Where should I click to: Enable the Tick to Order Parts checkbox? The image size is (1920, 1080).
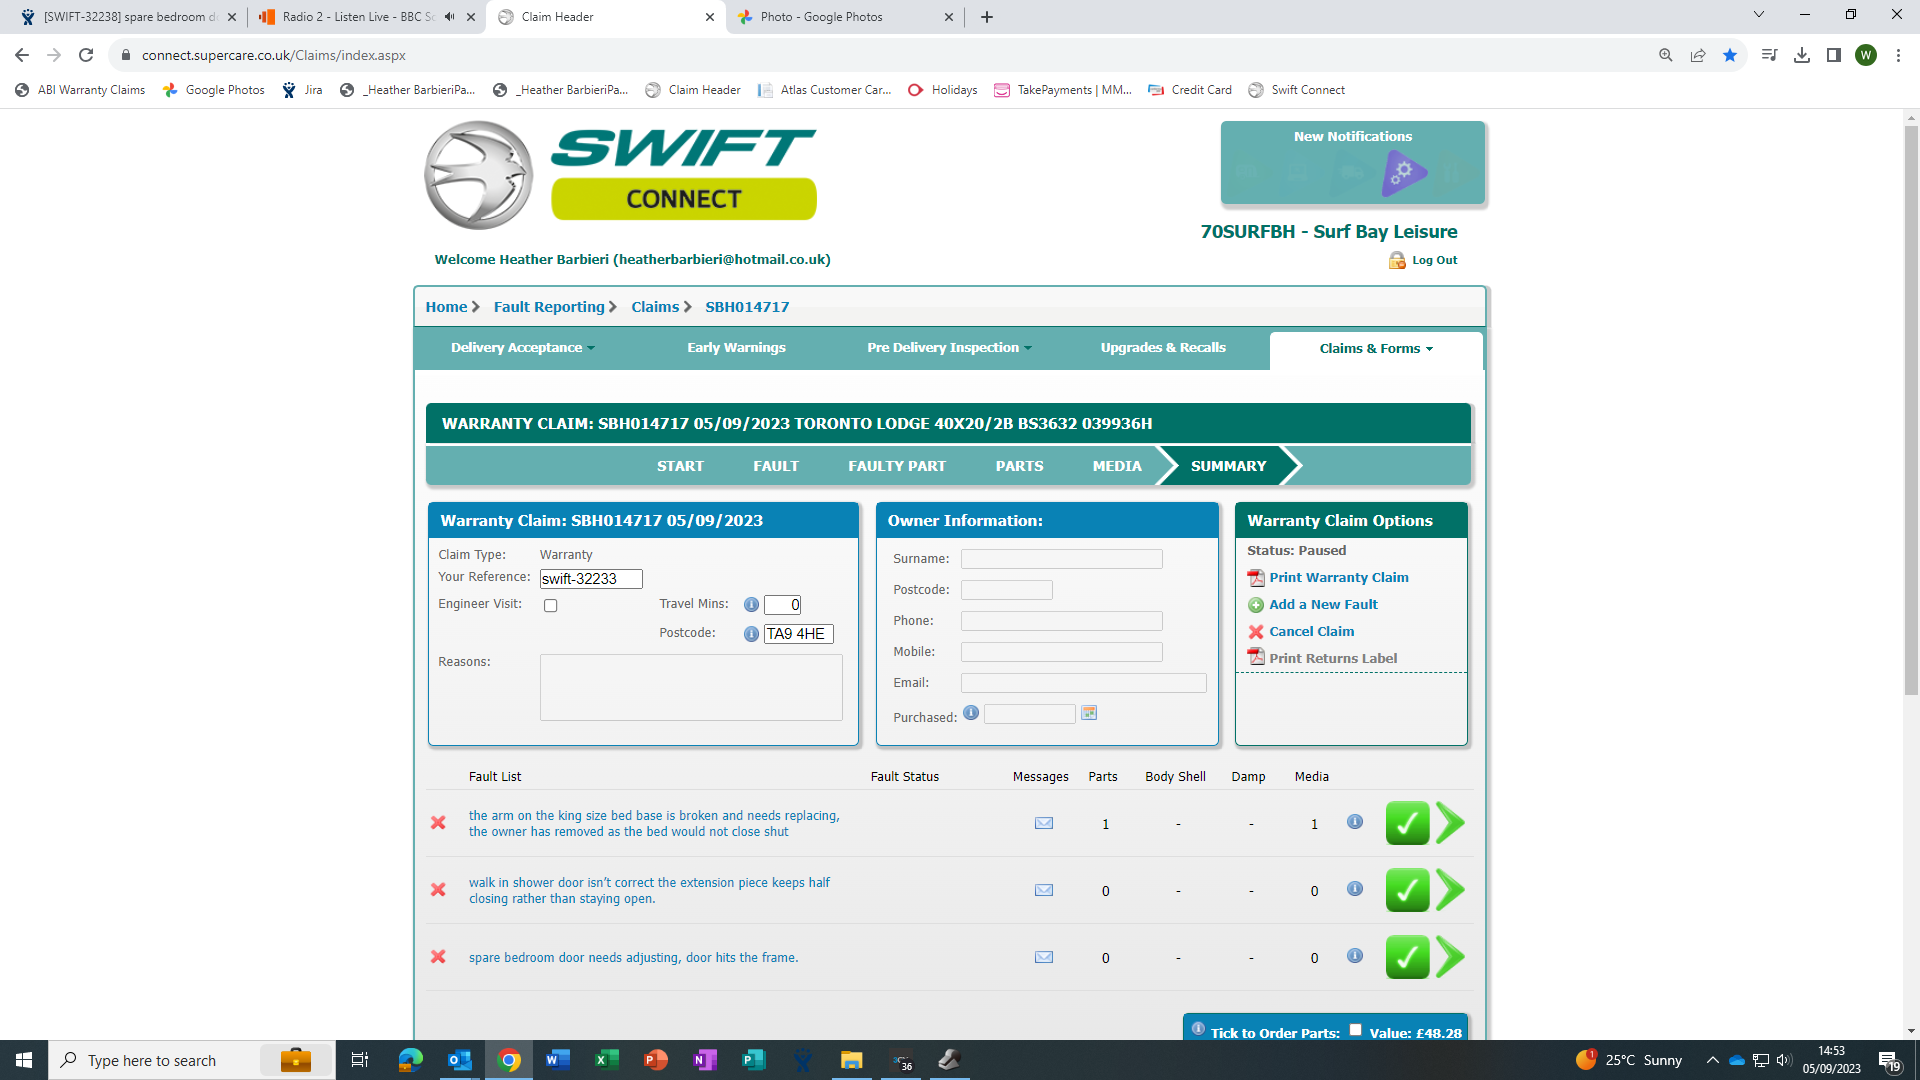1355,1030
